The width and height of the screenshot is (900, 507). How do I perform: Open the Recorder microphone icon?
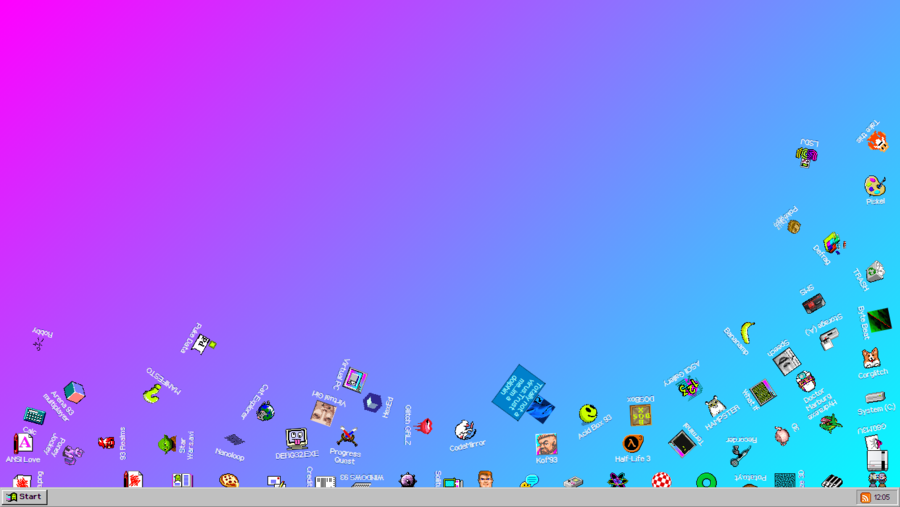coord(739,455)
